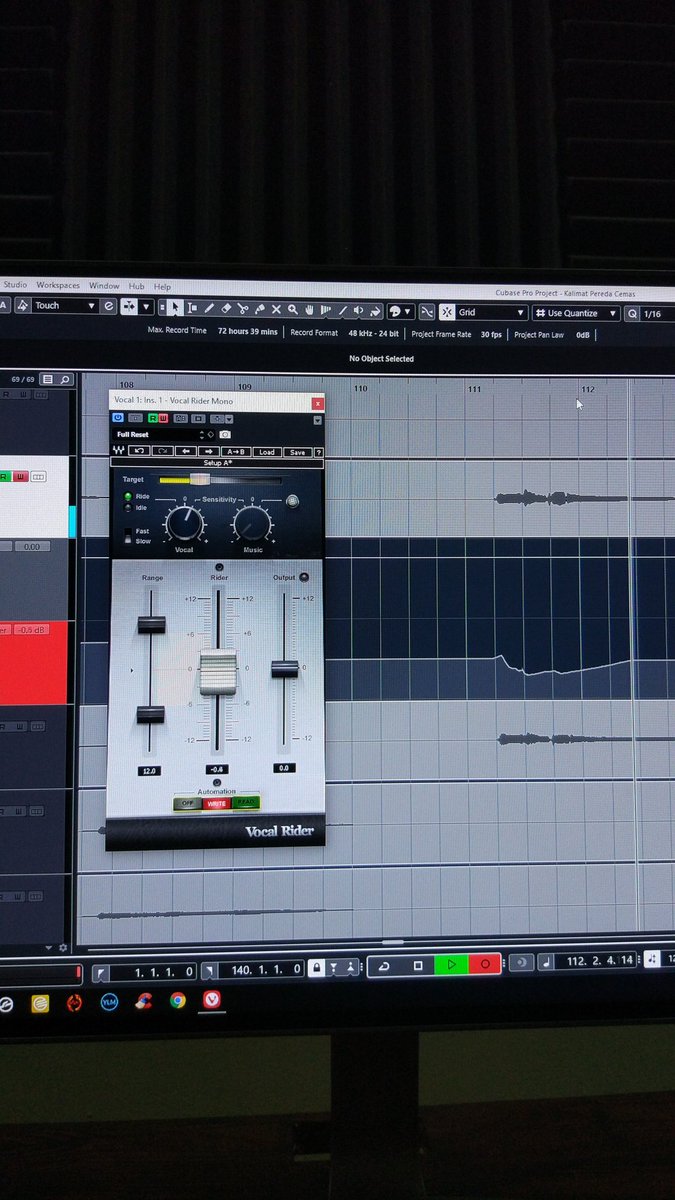The image size is (675, 1200).
Task: Click the green transport Play button
Action: (x=452, y=964)
